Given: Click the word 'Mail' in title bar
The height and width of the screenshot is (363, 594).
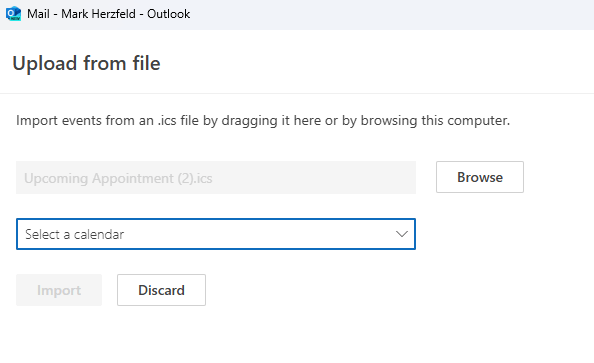Looking at the screenshot, I should [38, 14].
